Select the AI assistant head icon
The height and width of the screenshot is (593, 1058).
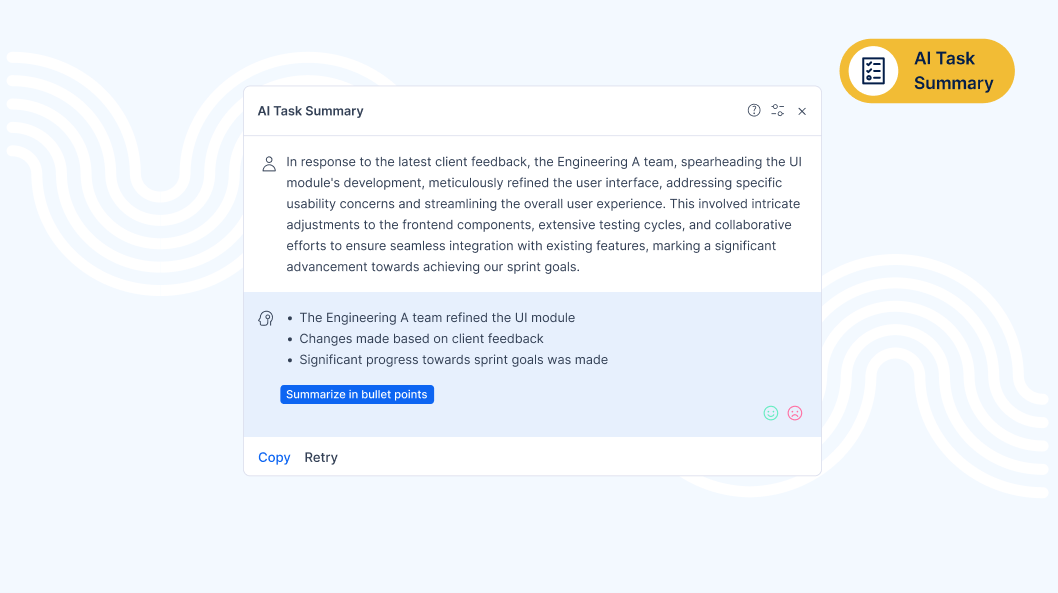click(265, 317)
